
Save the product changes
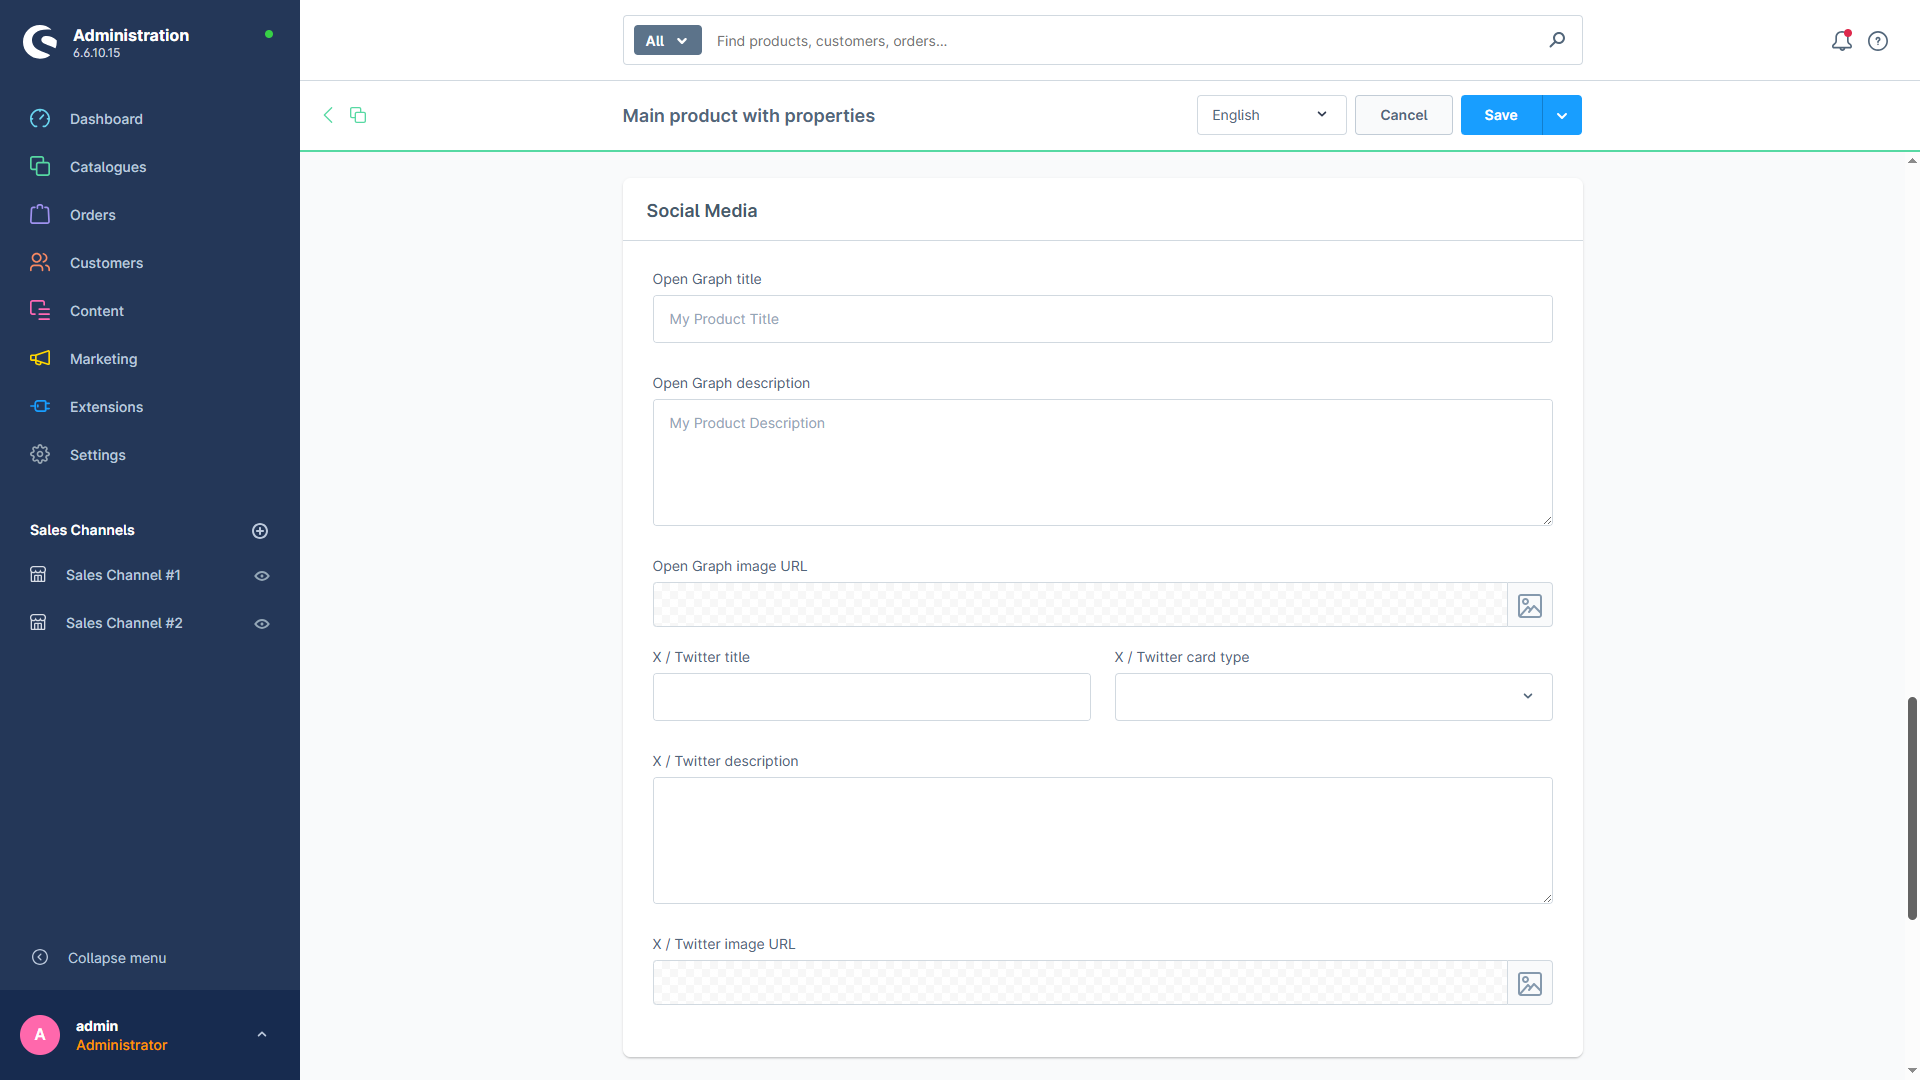click(x=1500, y=114)
